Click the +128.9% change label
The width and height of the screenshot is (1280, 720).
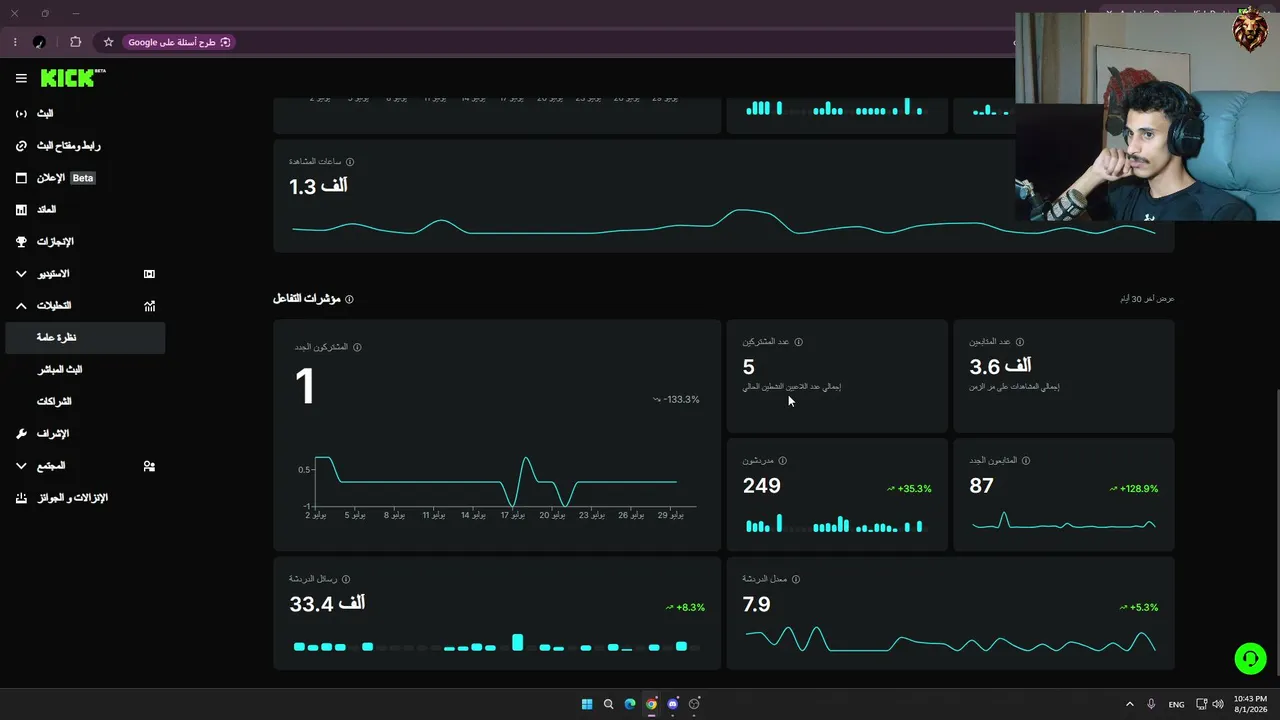click(x=1133, y=489)
